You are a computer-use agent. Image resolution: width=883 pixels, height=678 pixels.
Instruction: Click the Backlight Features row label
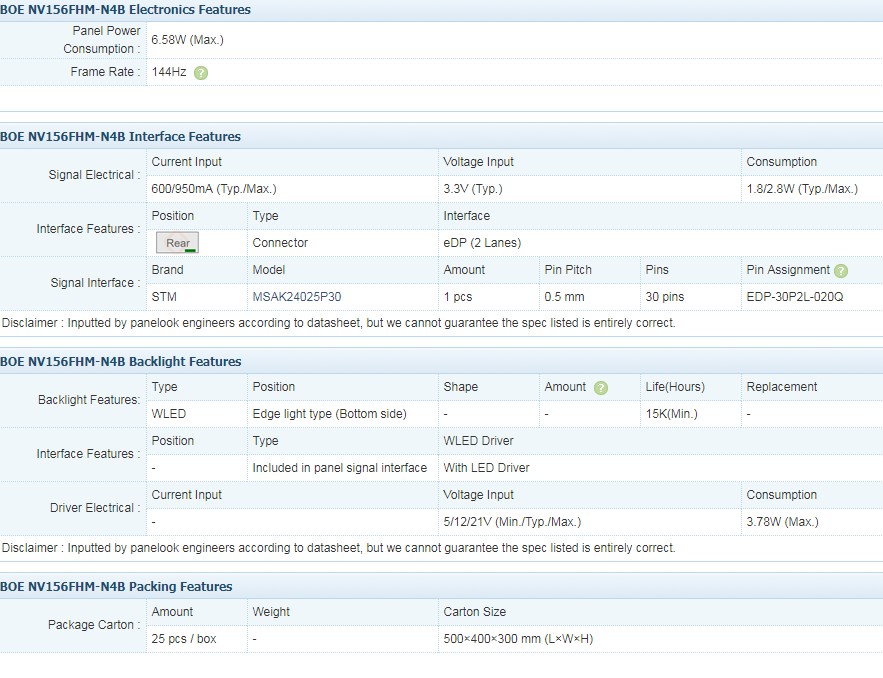(x=89, y=400)
